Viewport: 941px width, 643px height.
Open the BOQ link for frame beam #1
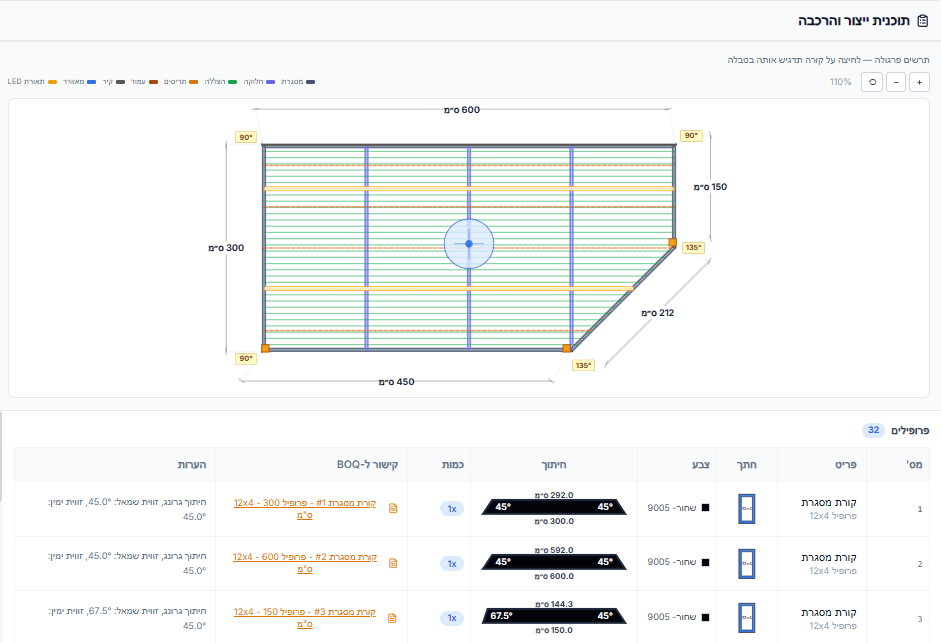304,508
